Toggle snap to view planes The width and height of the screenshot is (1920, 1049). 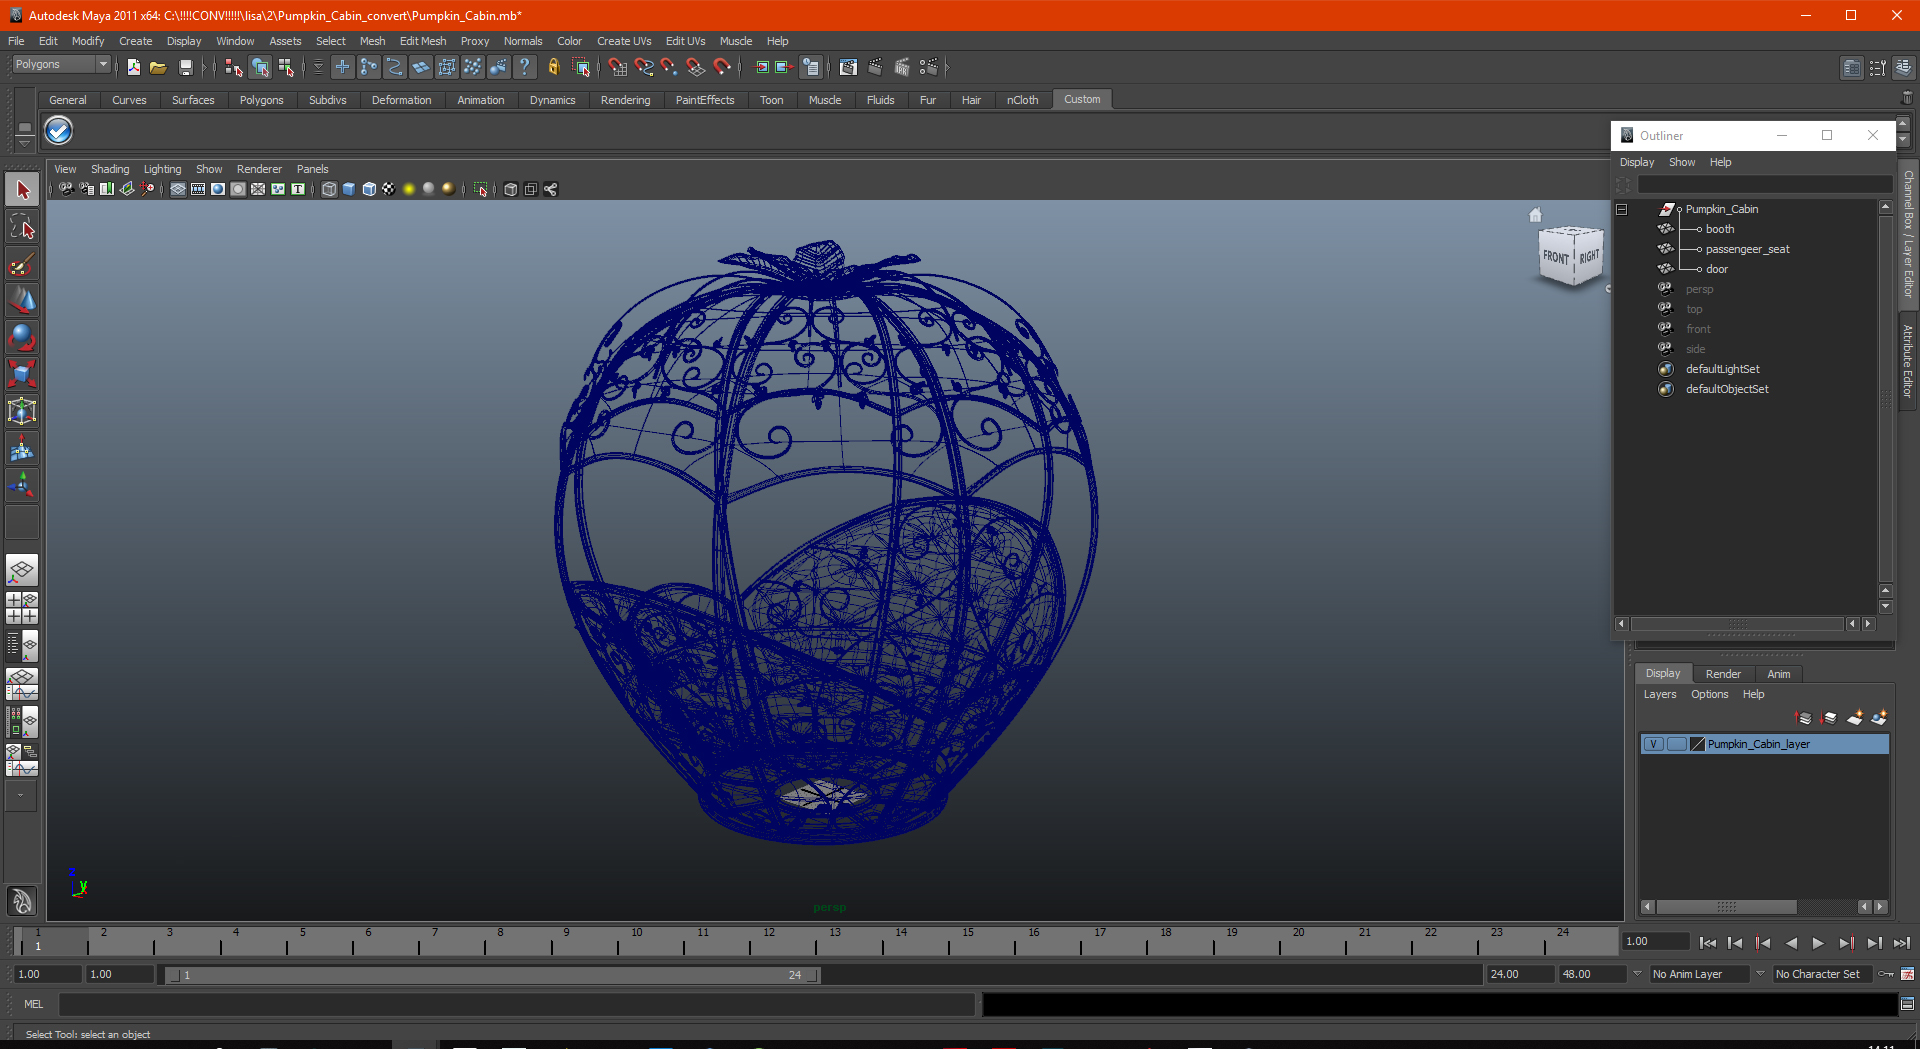click(696, 67)
